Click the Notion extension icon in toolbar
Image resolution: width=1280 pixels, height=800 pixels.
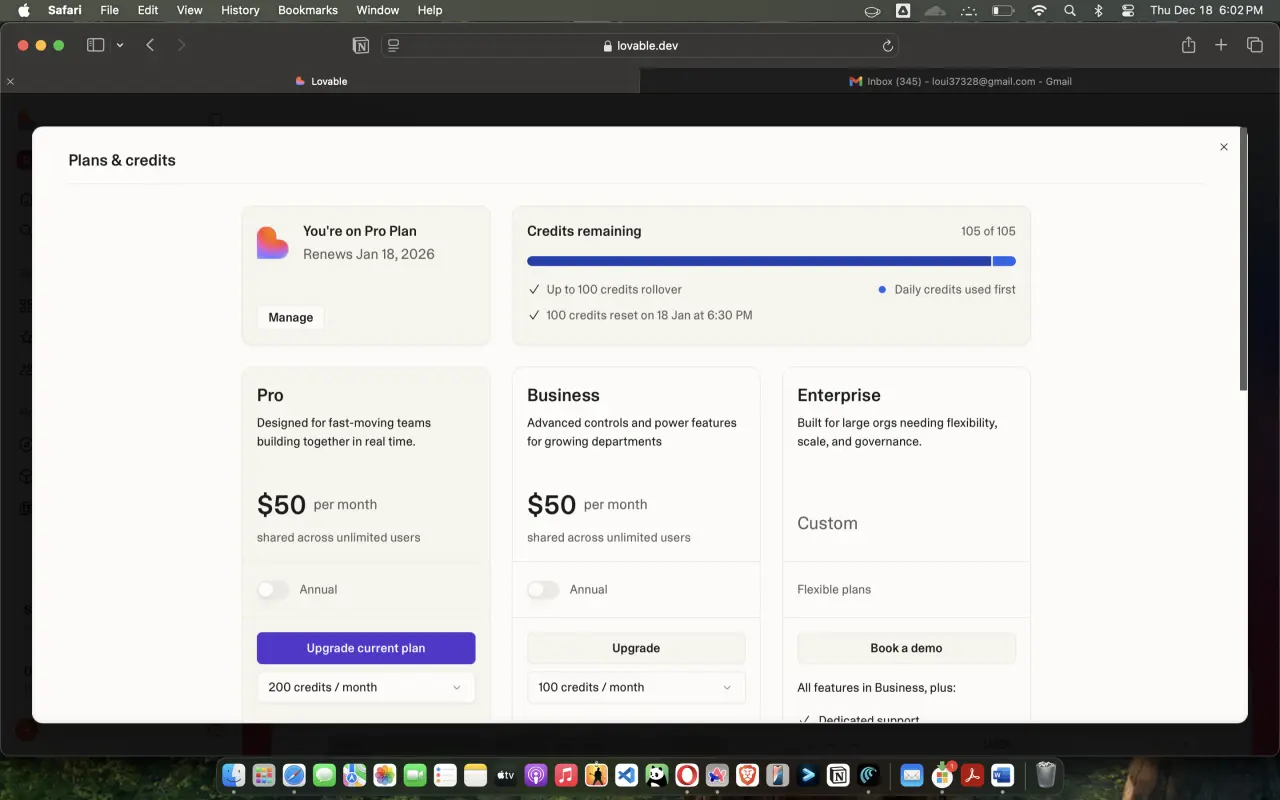[360, 45]
